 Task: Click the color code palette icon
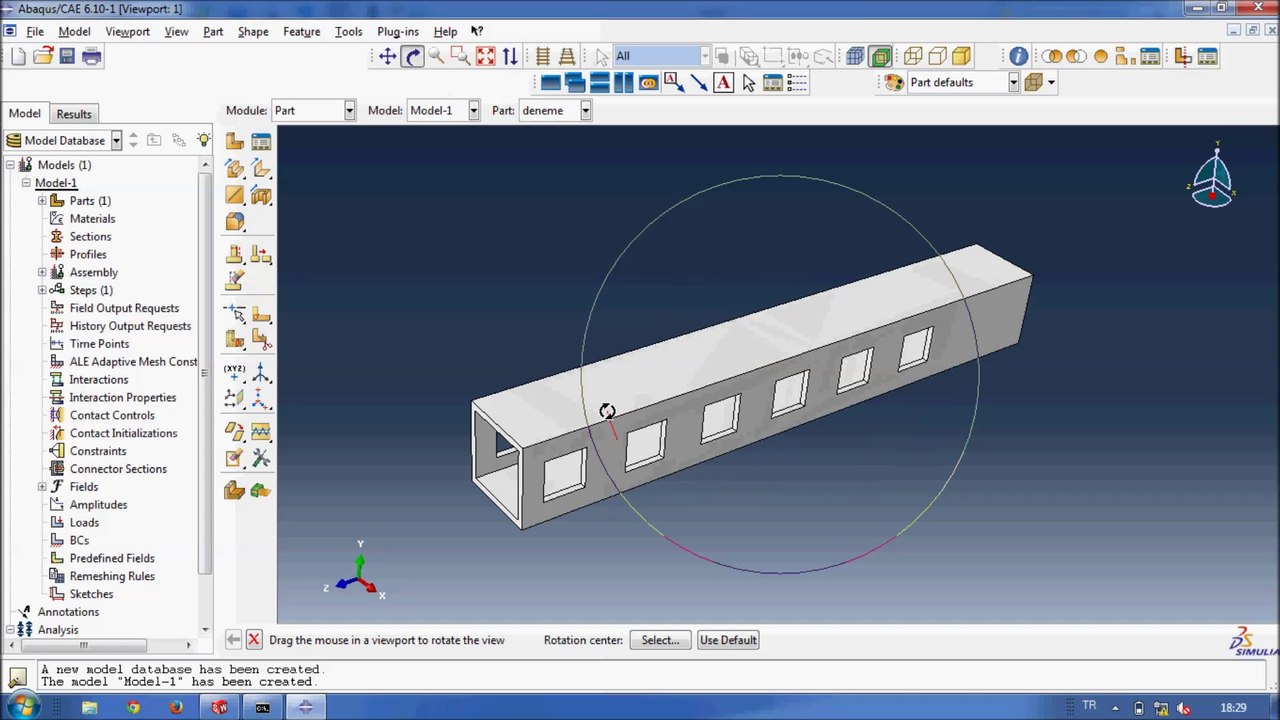click(894, 83)
